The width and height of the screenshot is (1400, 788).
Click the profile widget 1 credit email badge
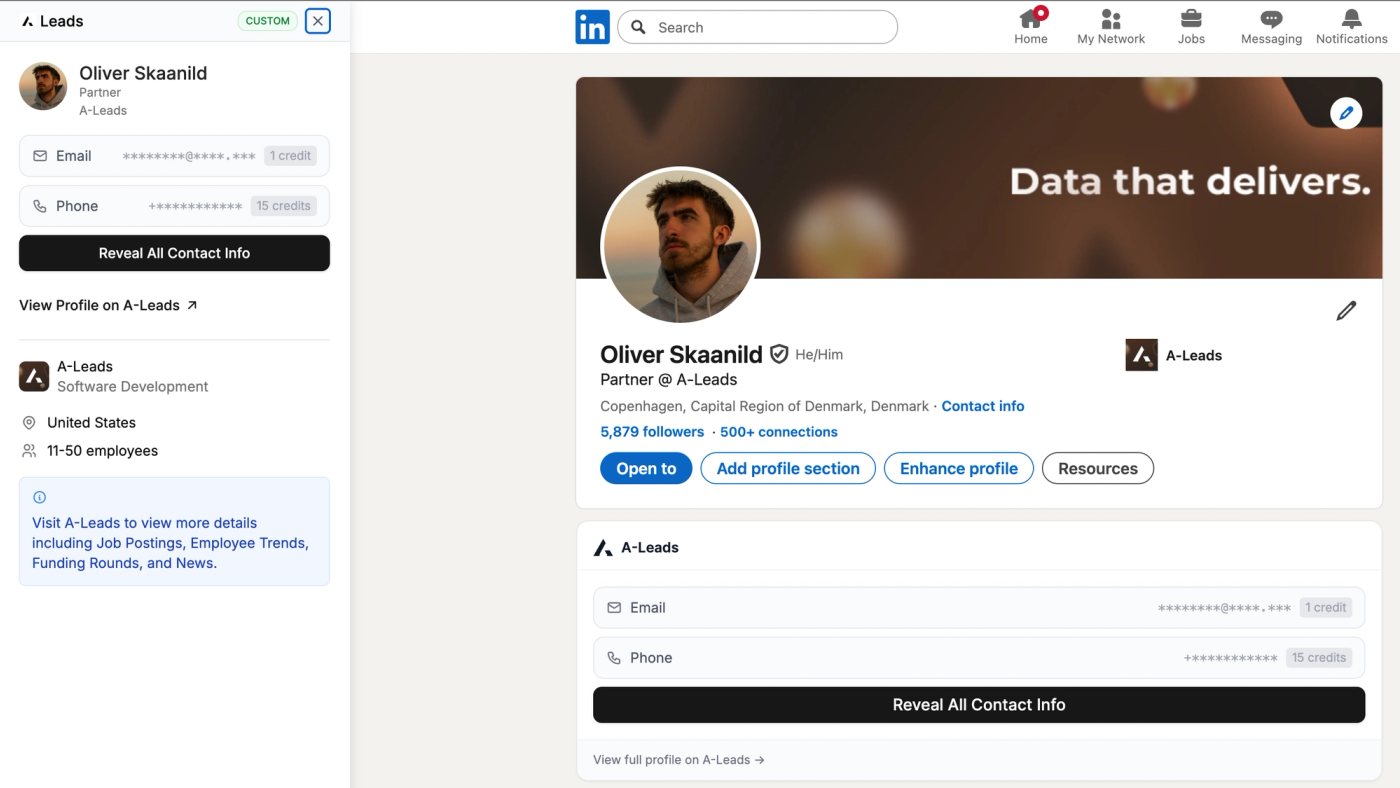[1326, 607]
